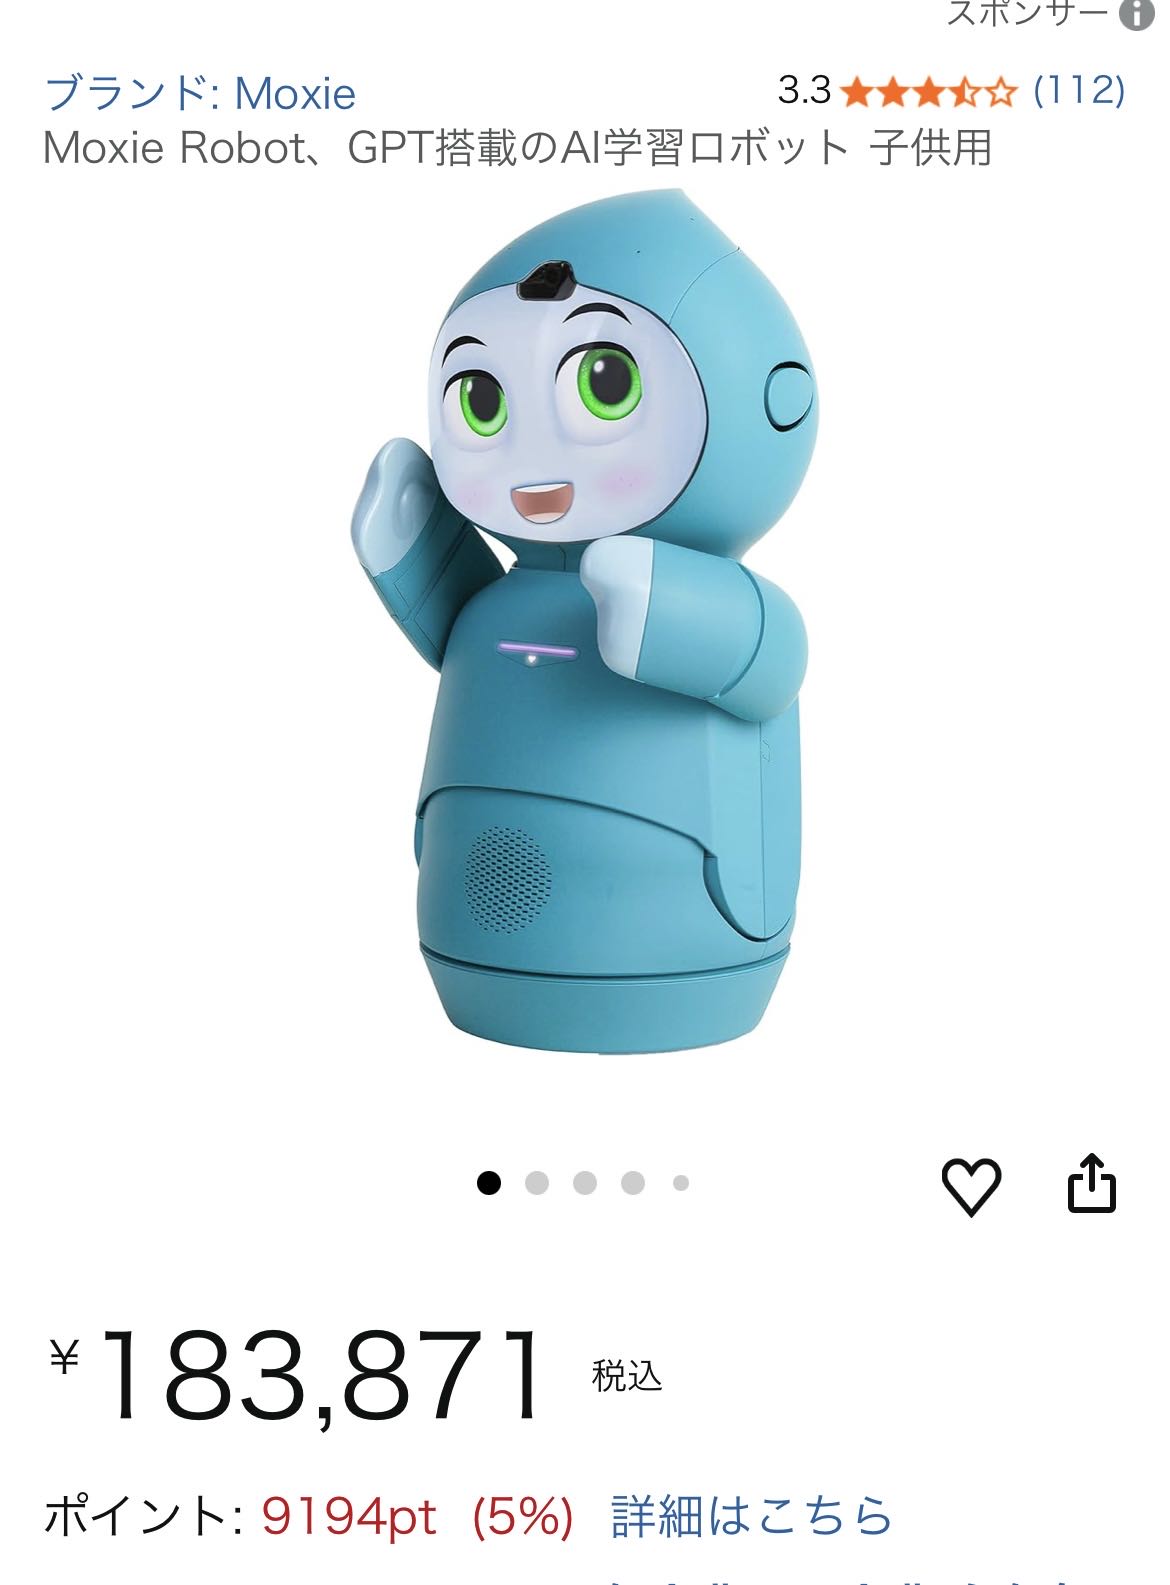The image size is (1170, 1585).
Task: Select the first black image carousel dot
Action: tap(488, 1183)
